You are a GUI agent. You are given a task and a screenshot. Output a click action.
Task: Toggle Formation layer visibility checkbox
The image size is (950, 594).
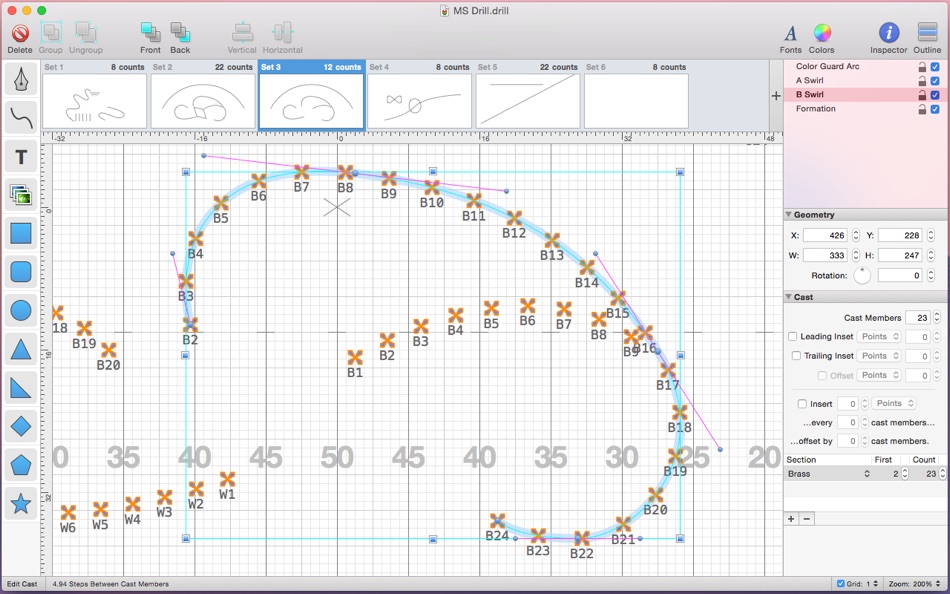pos(935,109)
